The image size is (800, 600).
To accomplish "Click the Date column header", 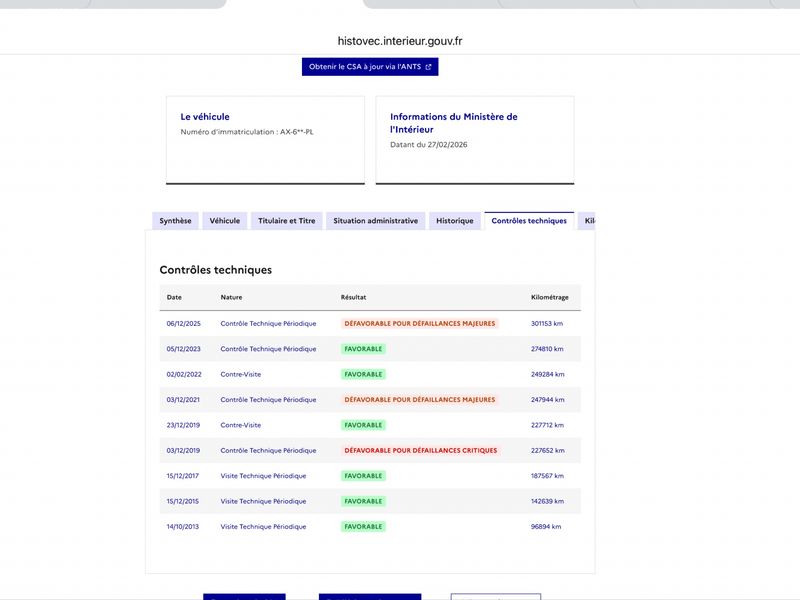I will (174, 297).
